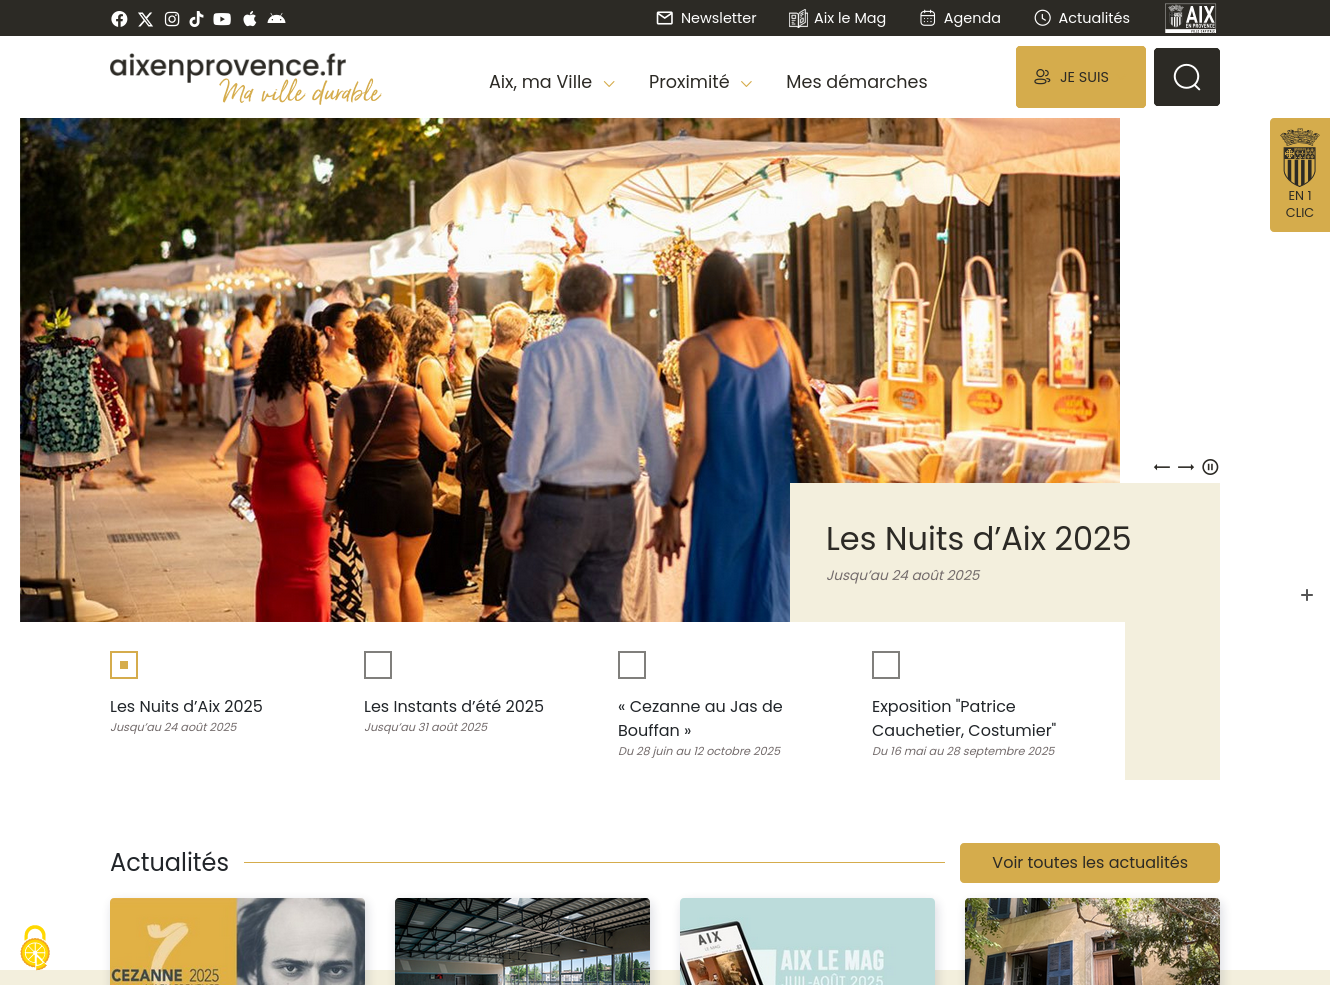Select the Cezanne au Jas de Bouffan slide indicator
The width and height of the screenshot is (1330, 985).
click(632, 665)
